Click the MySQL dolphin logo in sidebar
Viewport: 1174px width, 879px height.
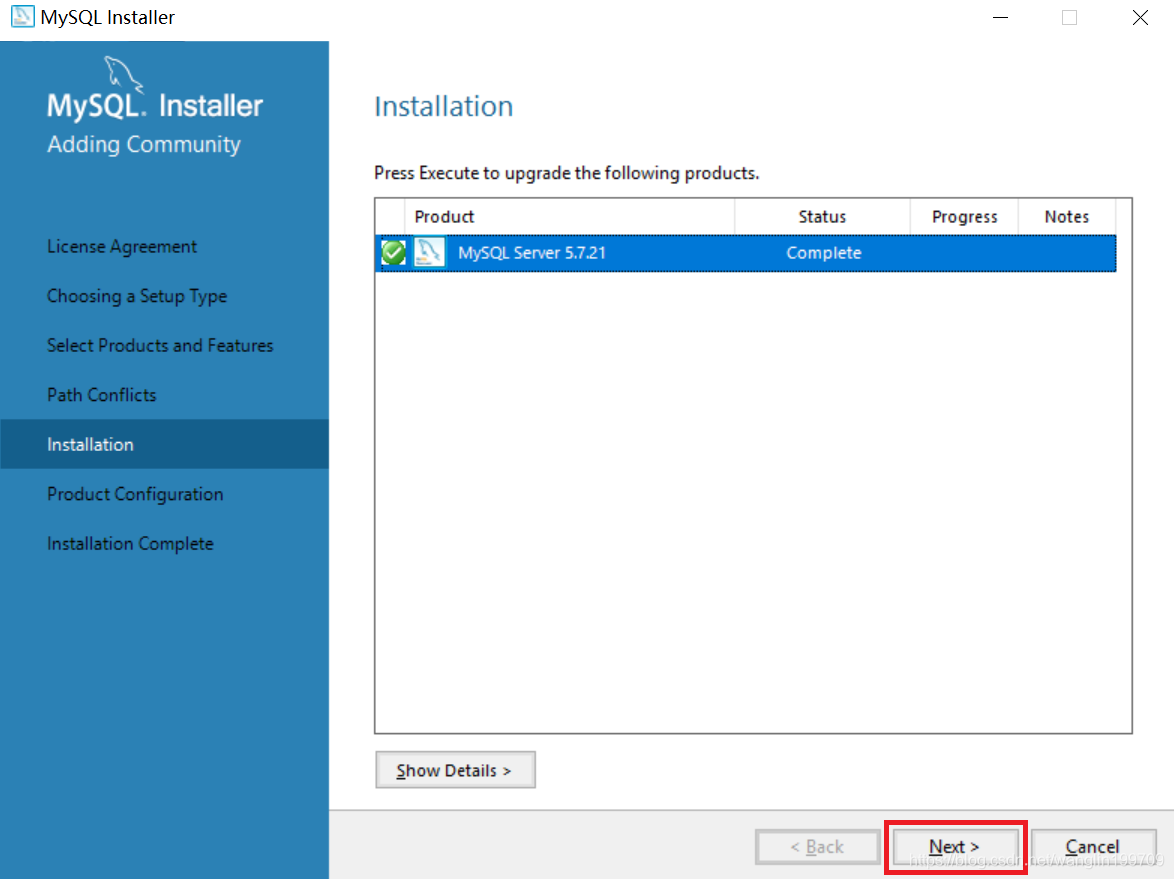(x=124, y=73)
